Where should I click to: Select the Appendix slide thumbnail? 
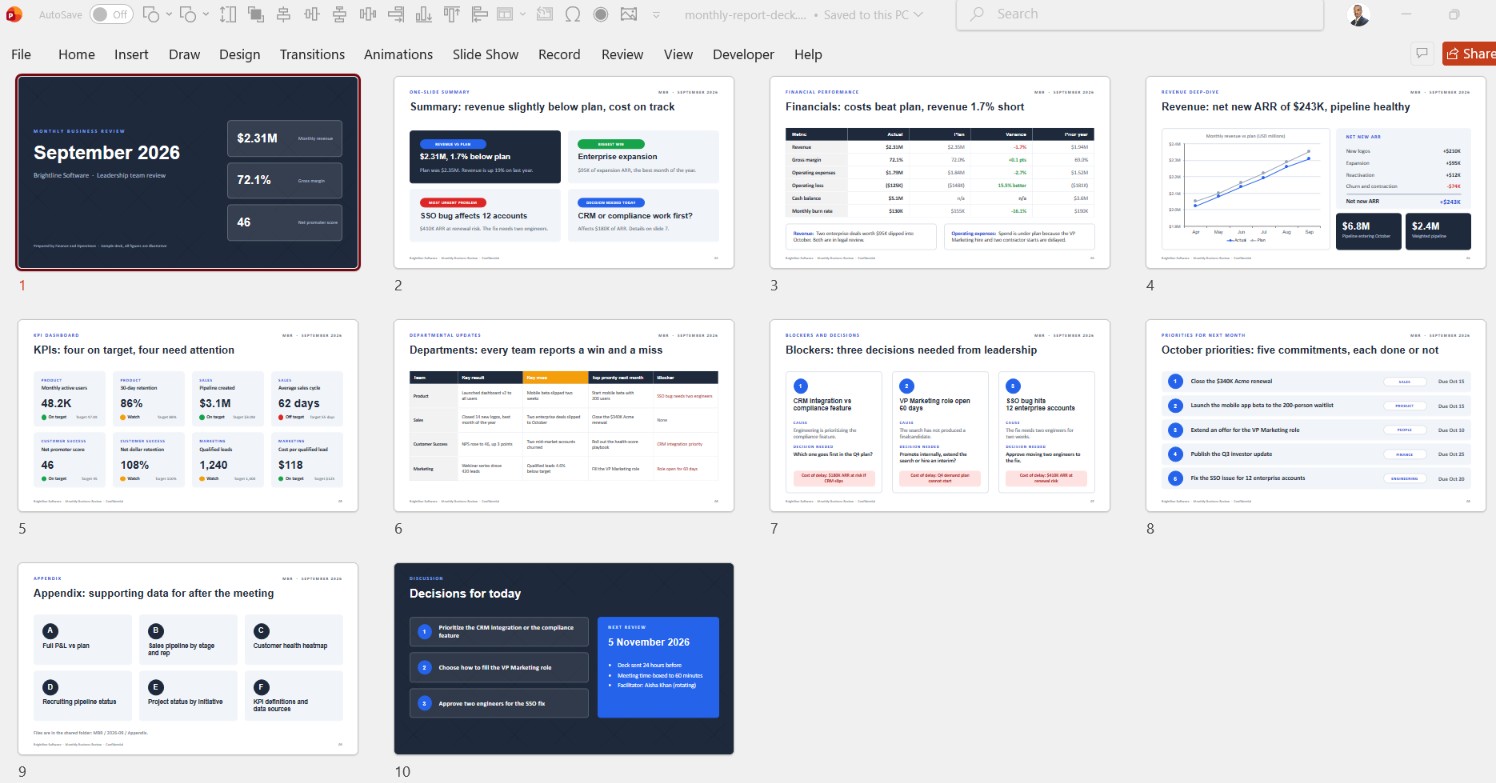(188, 658)
